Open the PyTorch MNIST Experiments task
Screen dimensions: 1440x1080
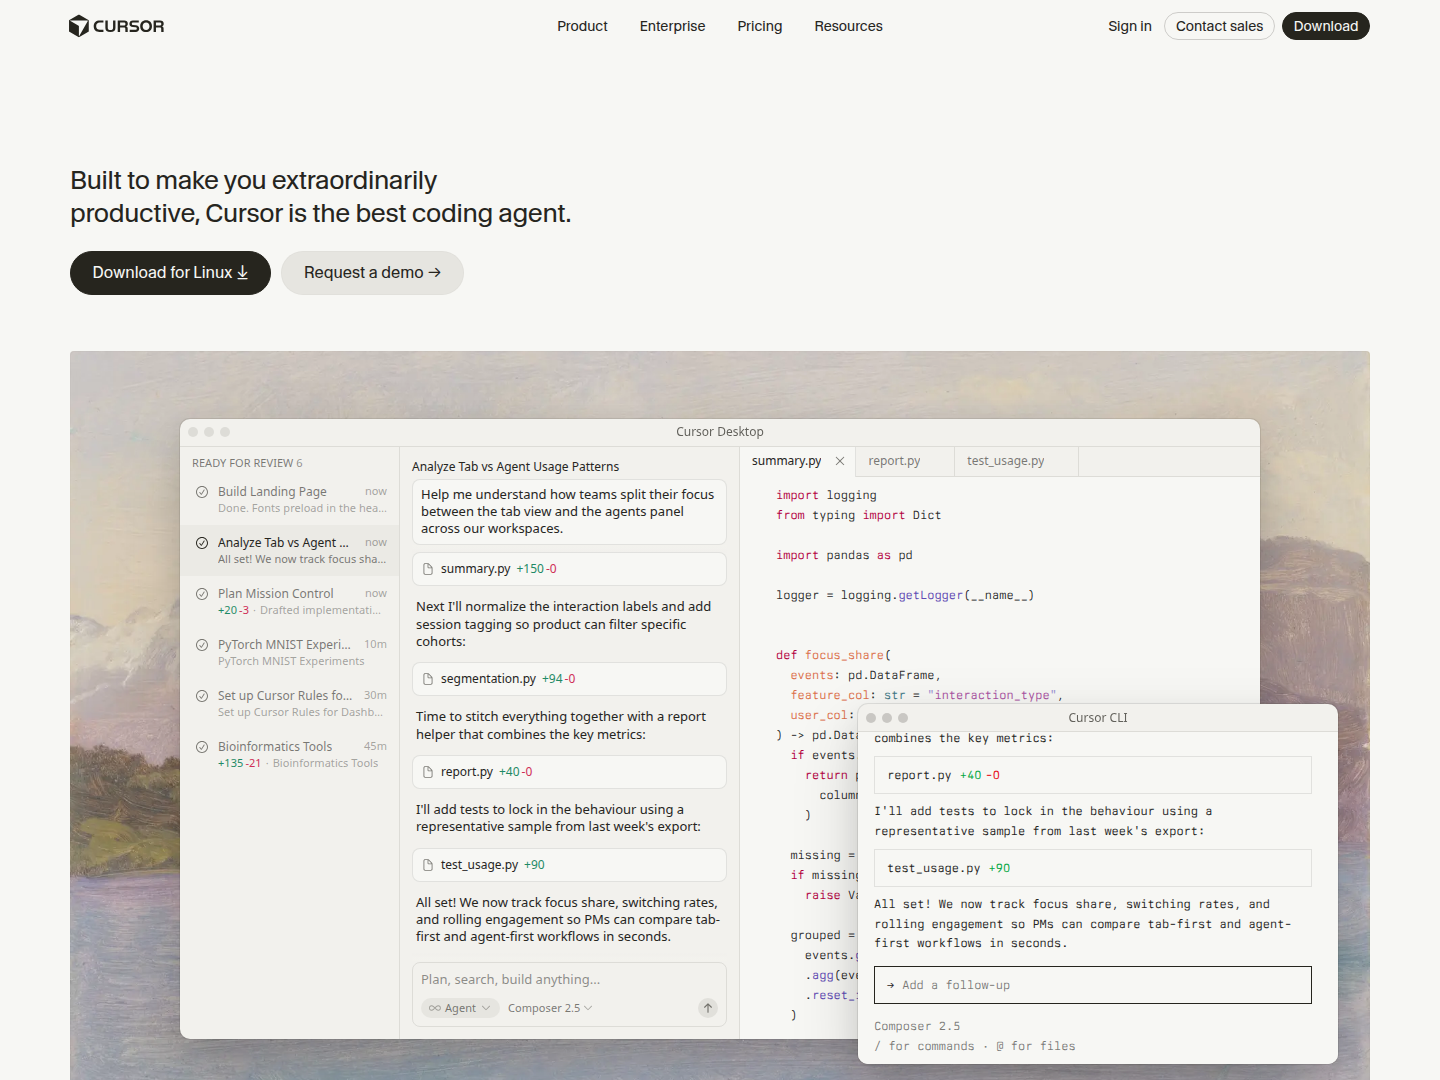coord(290,653)
